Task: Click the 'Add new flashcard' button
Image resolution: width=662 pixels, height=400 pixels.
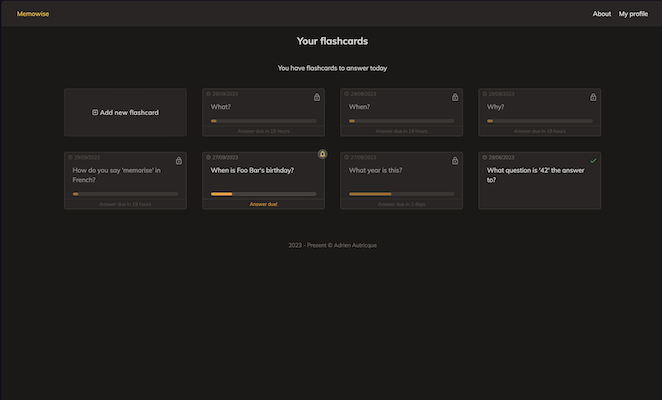Action: [x=125, y=113]
